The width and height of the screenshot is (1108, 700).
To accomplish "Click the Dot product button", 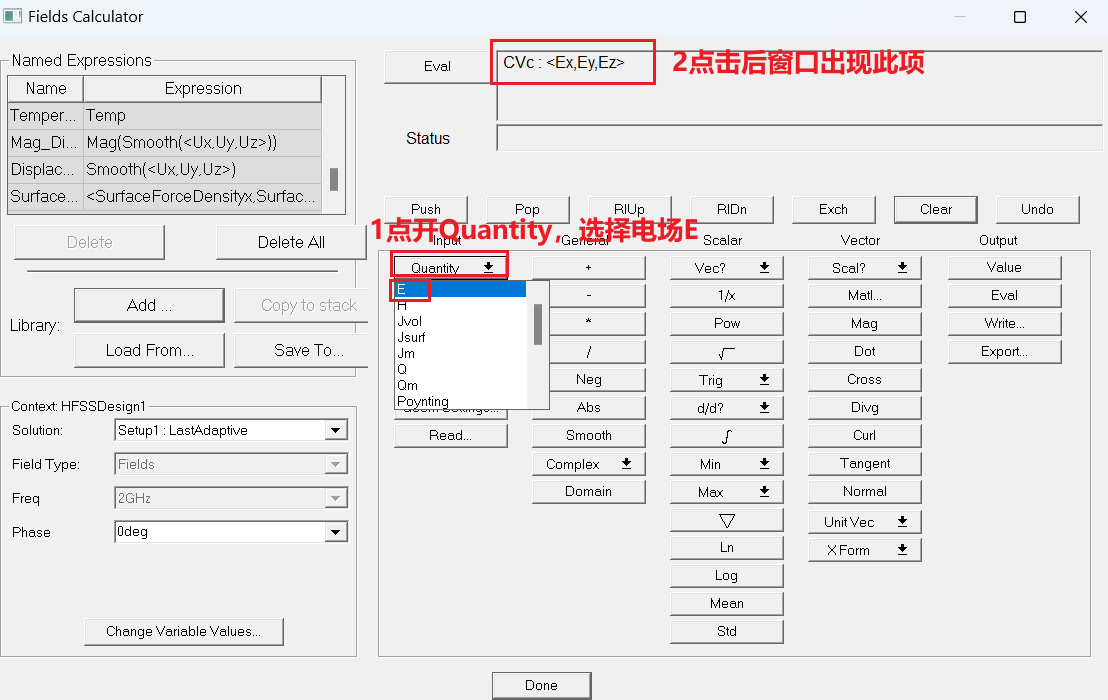I will [x=865, y=352].
